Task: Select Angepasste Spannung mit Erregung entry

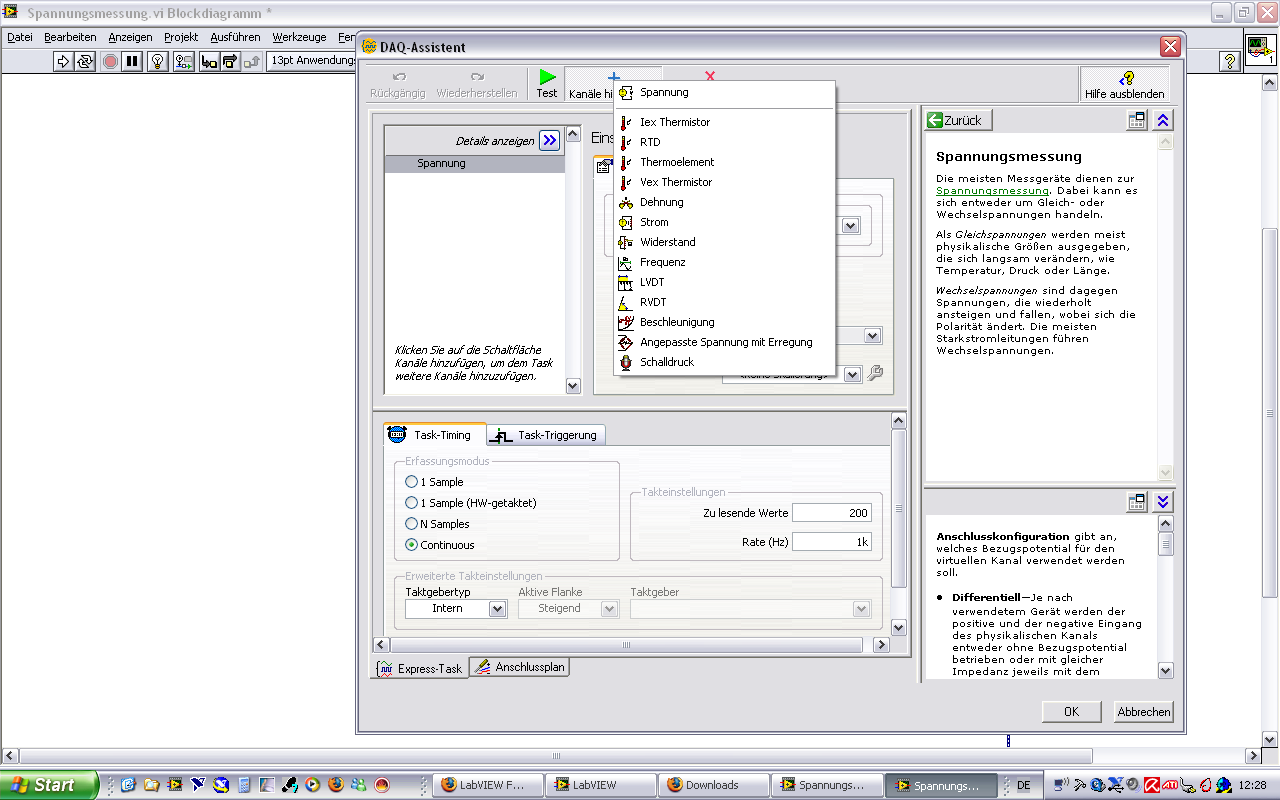Action: click(724, 342)
